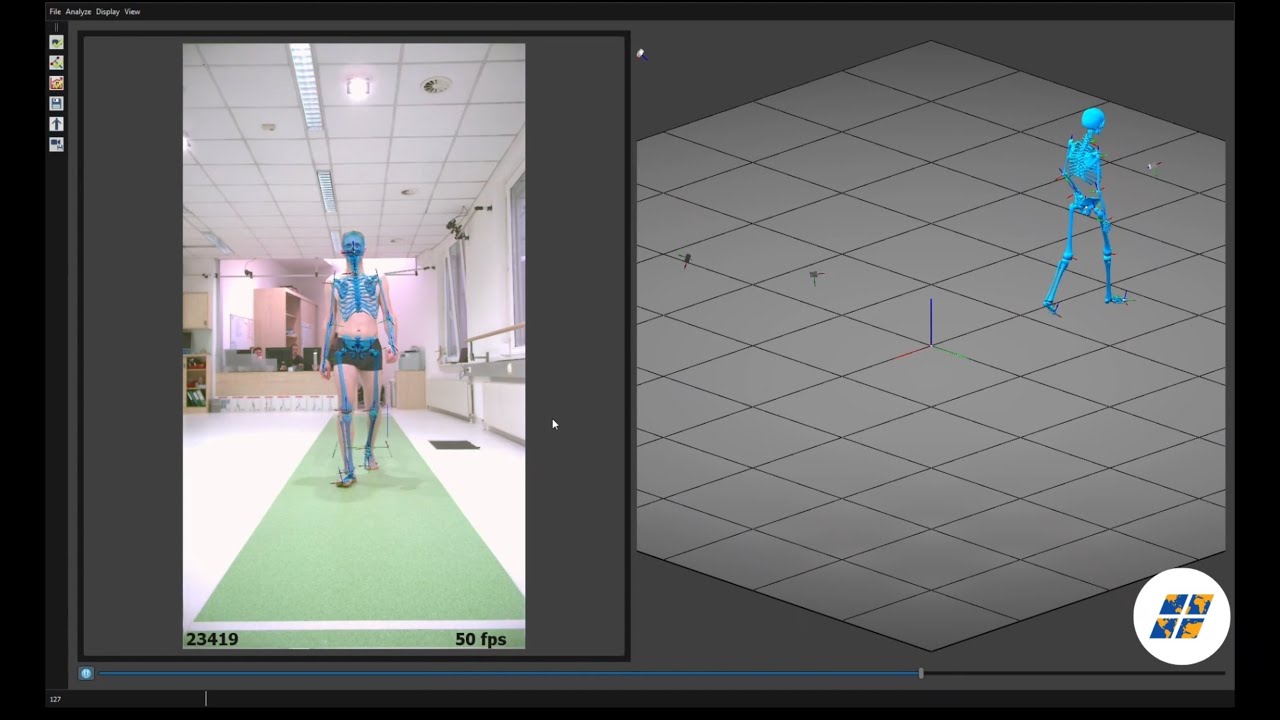The image size is (1280, 720).
Task: Open the chart graph toolbar icon
Action: click(x=56, y=83)
